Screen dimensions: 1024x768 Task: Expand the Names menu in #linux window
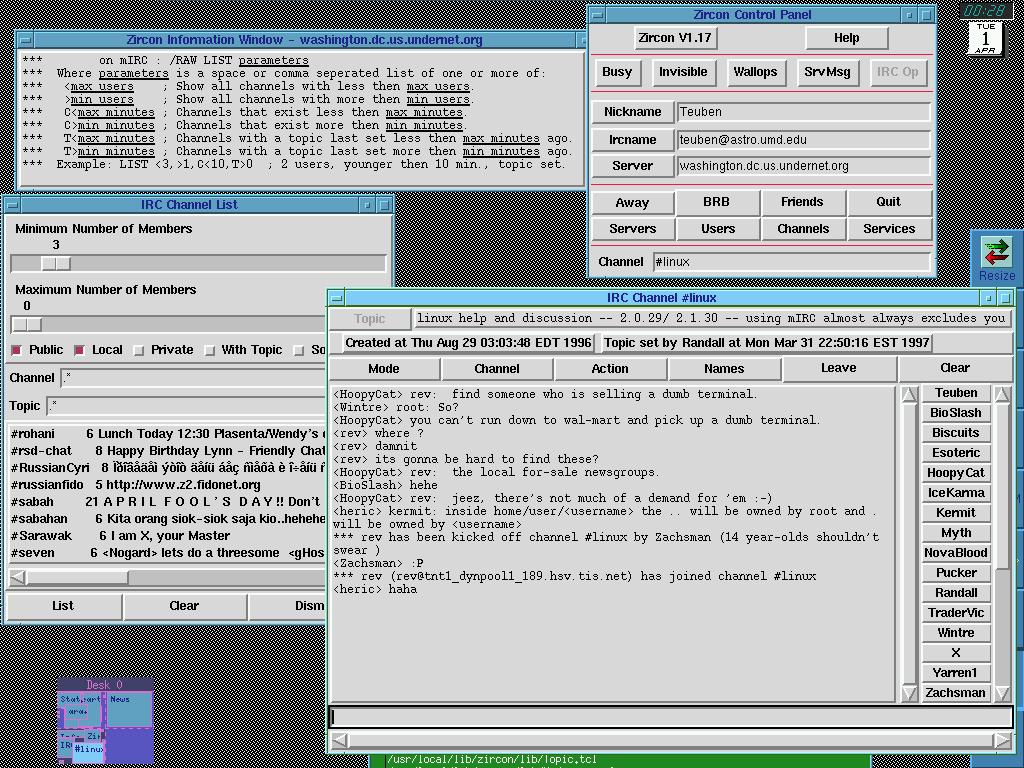723,369
